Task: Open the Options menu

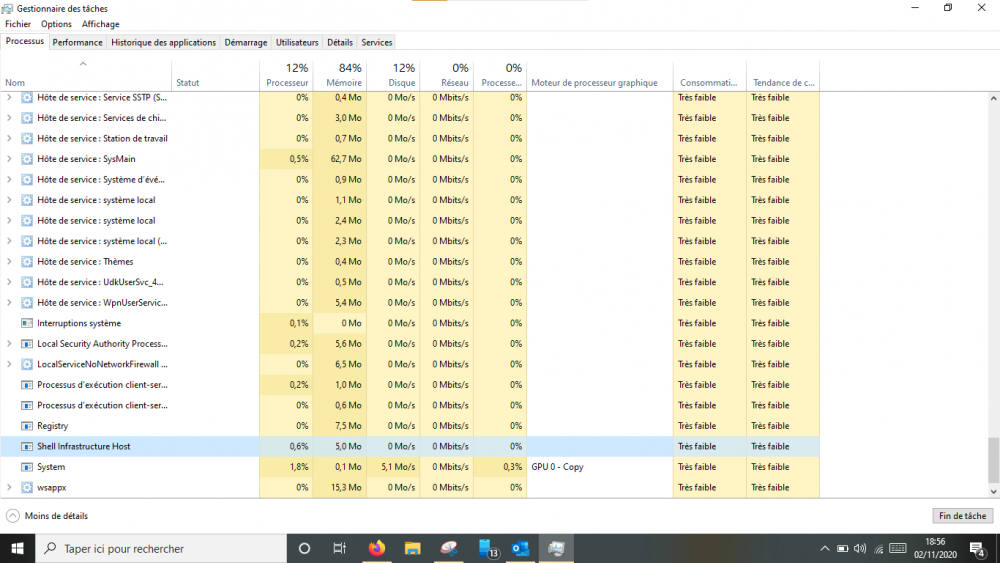Action: [x=56, y=24]
